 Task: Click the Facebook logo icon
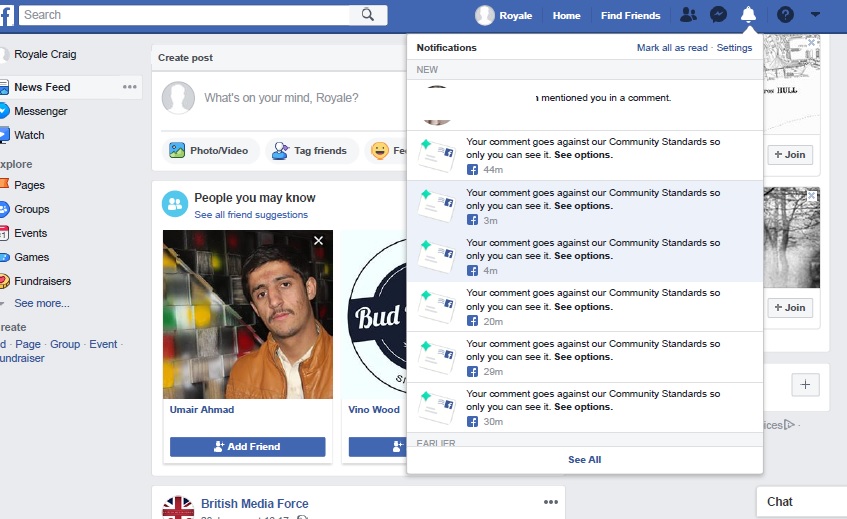[x=6, y=15]
